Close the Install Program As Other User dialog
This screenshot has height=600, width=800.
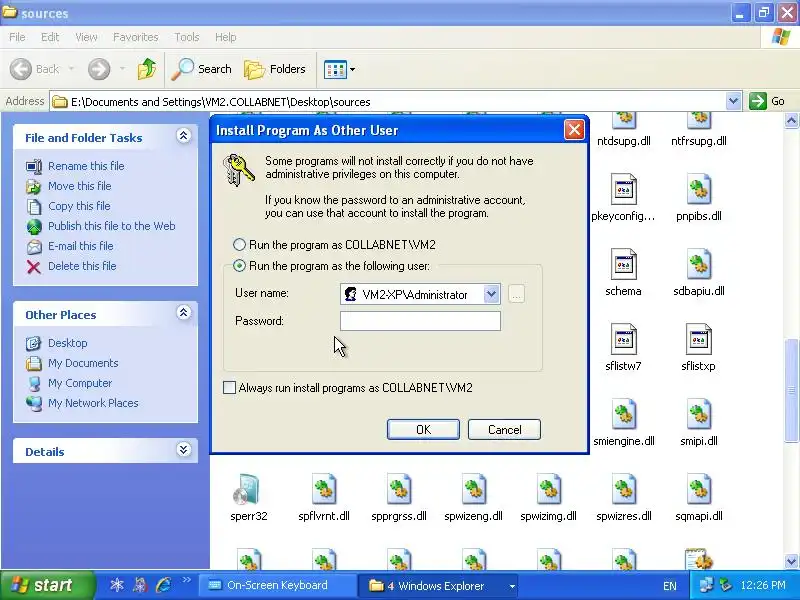574,130
